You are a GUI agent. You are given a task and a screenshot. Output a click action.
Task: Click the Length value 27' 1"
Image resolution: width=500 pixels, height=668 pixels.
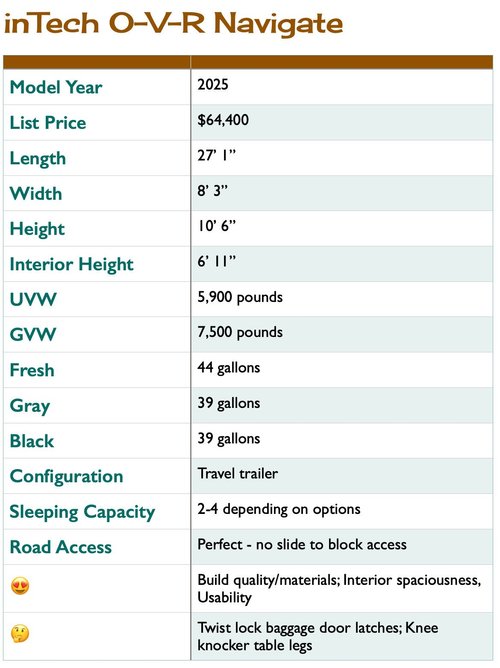point(216,155)
